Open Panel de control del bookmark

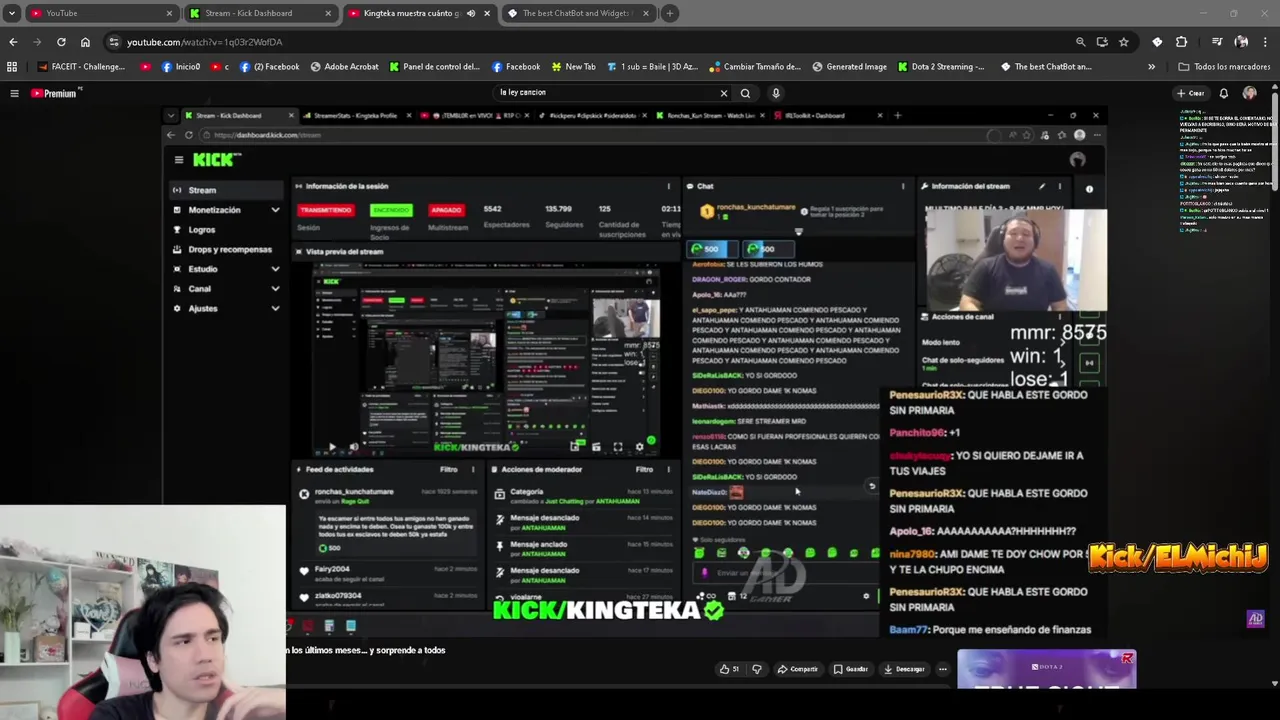tap(435, 67)
